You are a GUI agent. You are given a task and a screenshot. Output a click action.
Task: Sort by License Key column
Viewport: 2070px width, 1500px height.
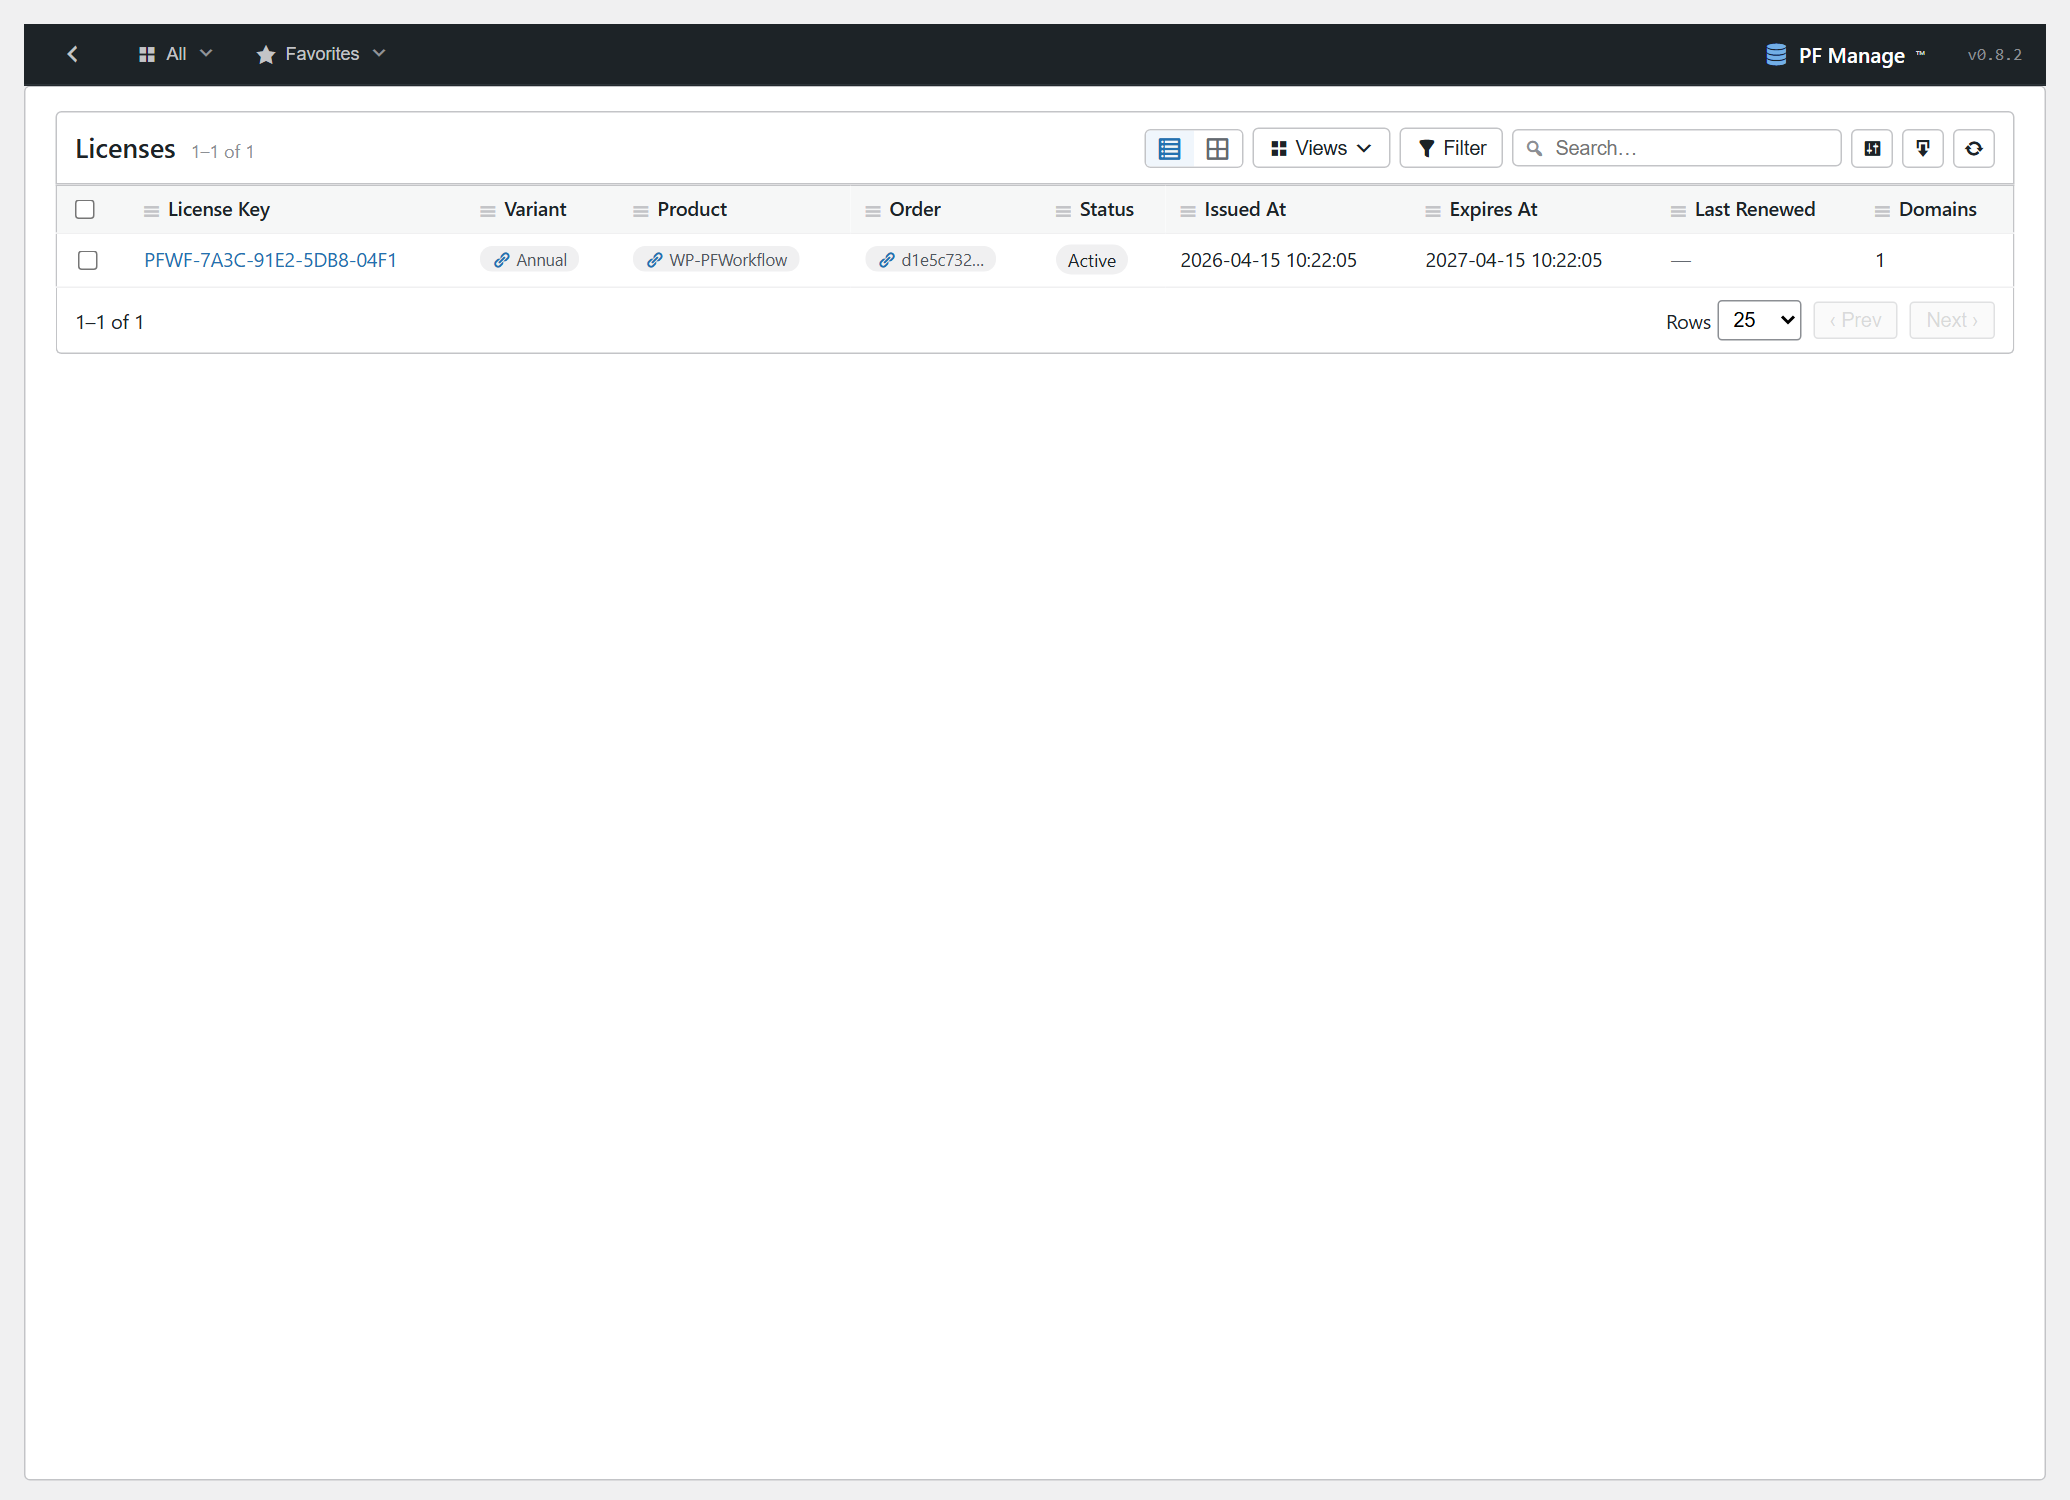[219, 209]
